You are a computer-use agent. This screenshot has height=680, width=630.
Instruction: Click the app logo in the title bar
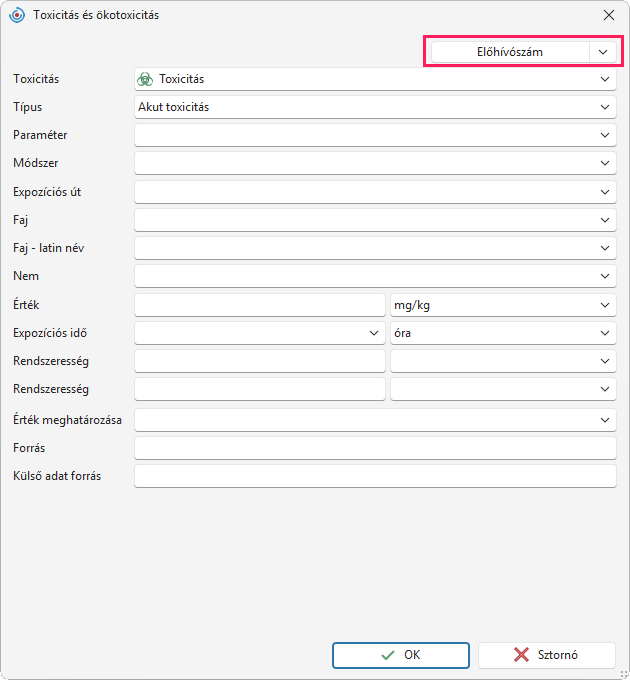(17, 15)
